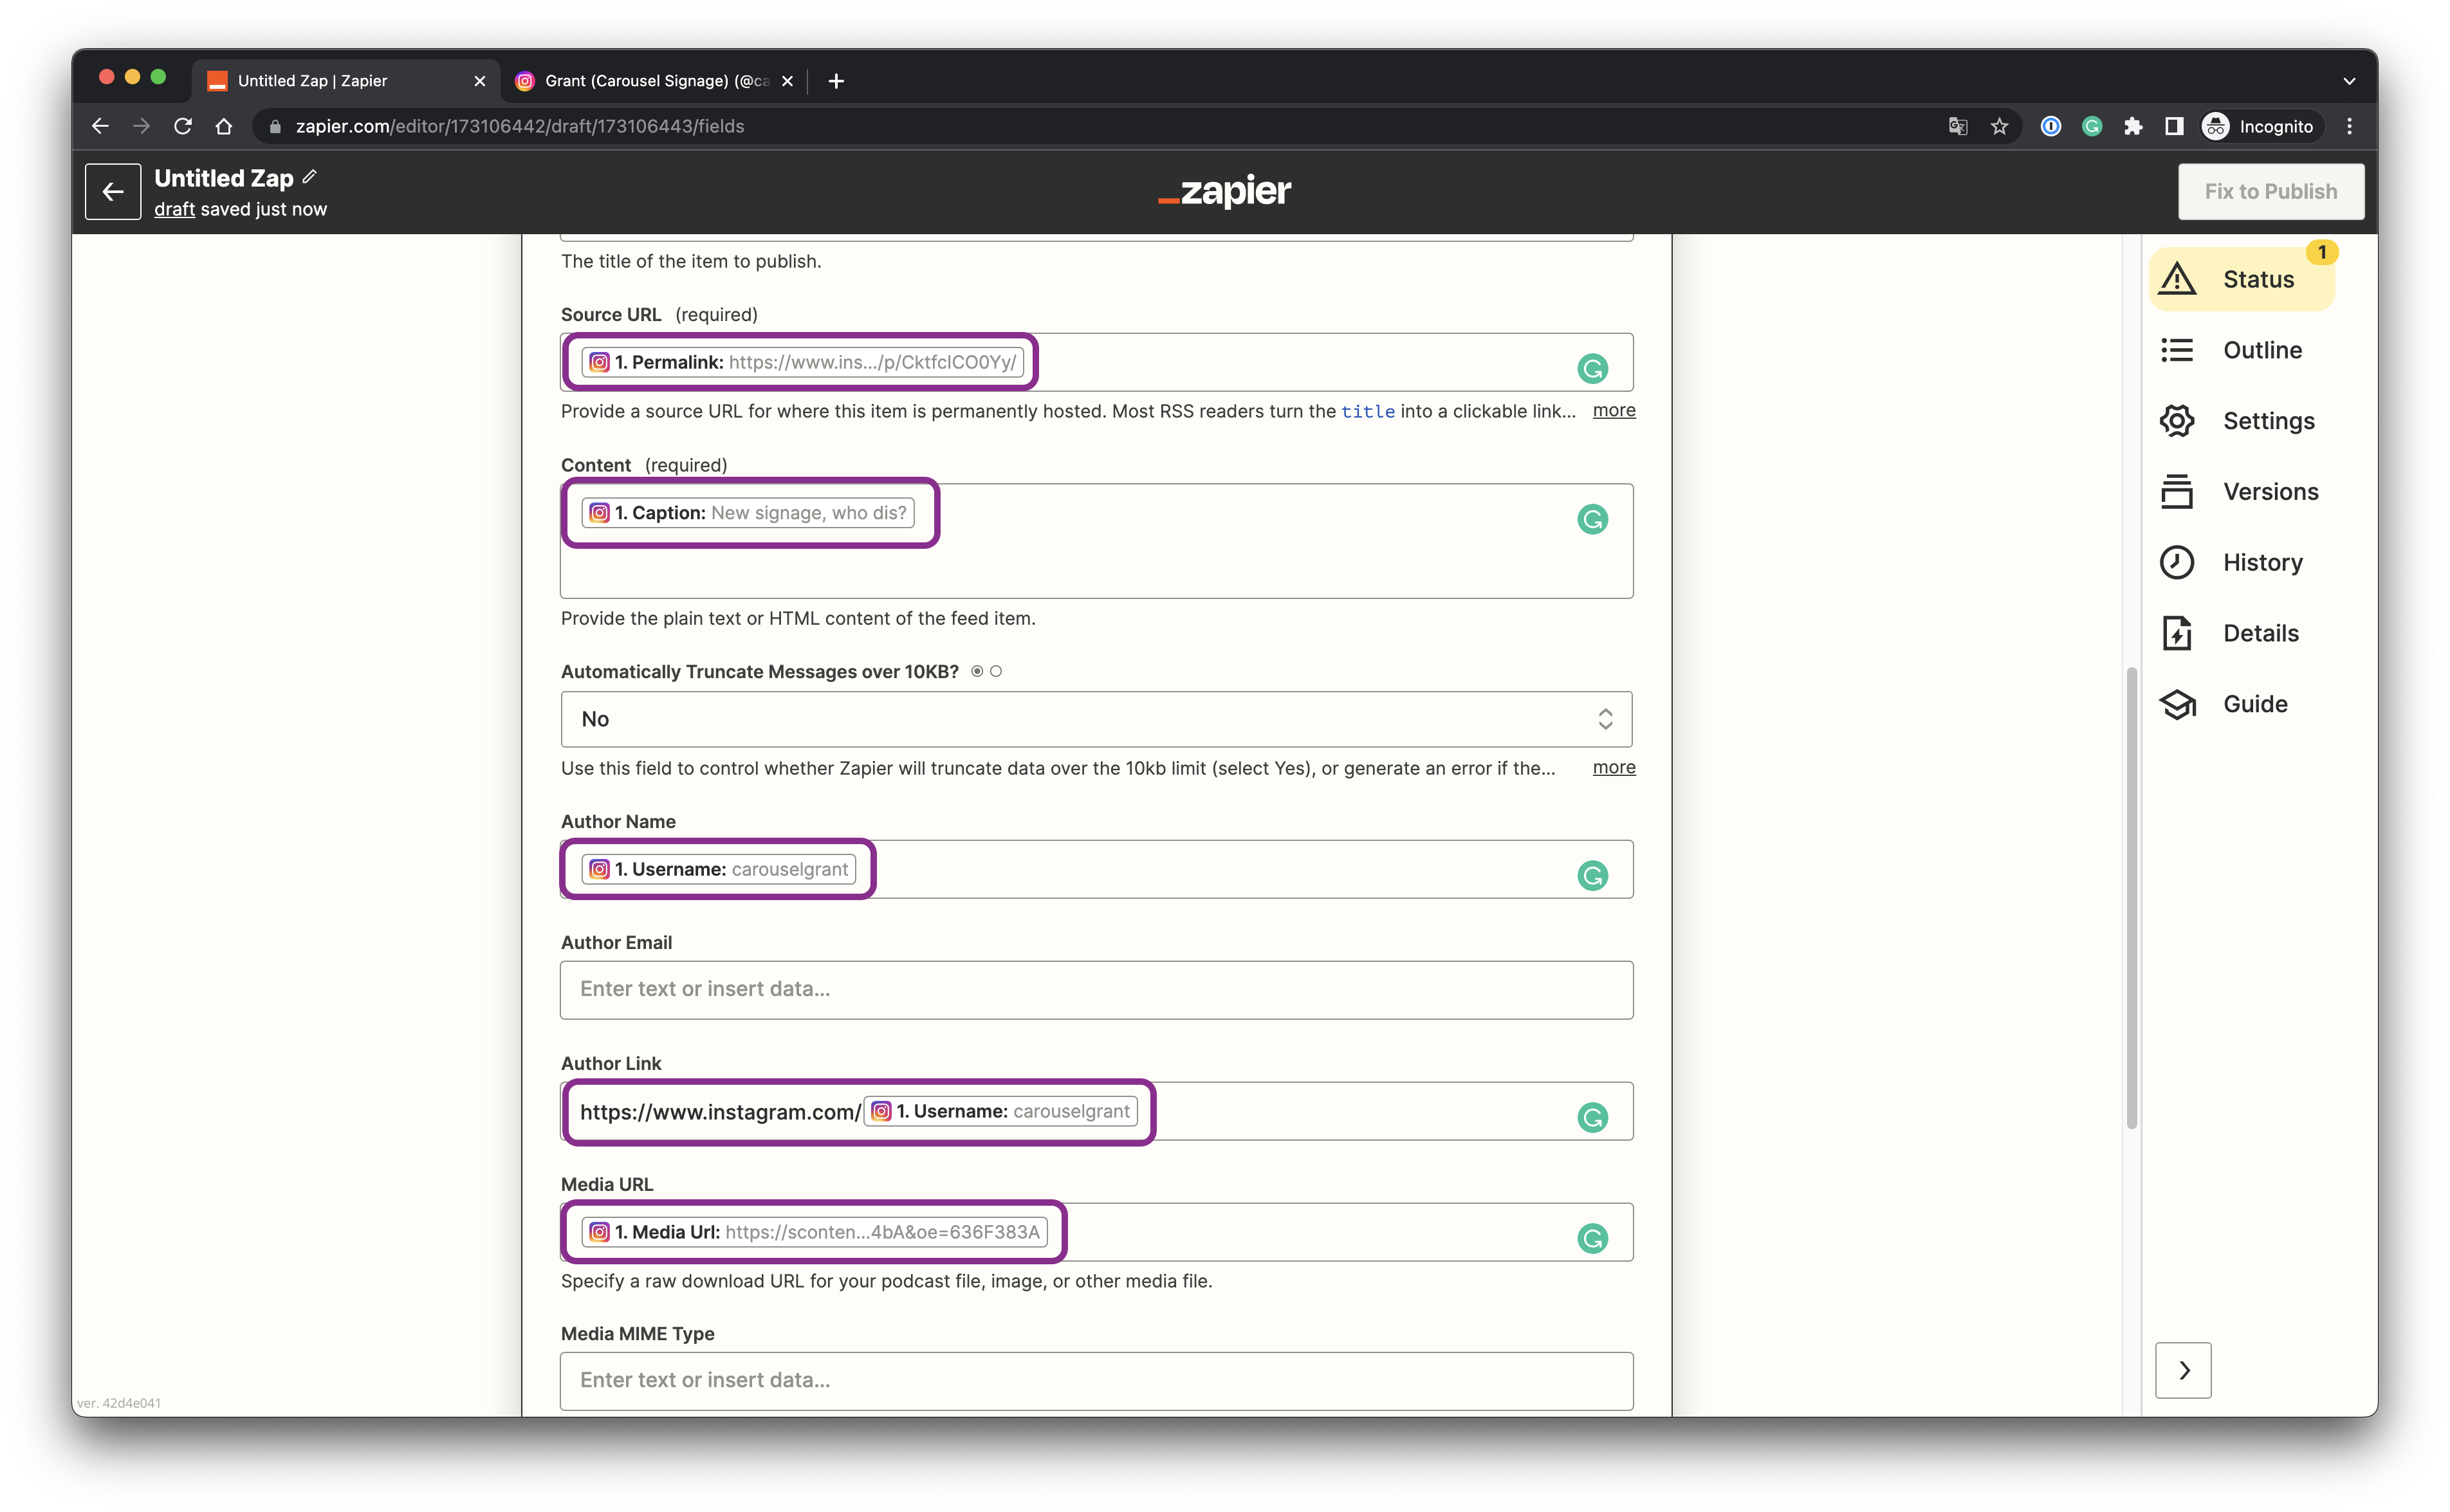This screenshot has height=1512, width=2450.
Task: Click the Zapier logo in the header
Action: [x=1225, y=191]
